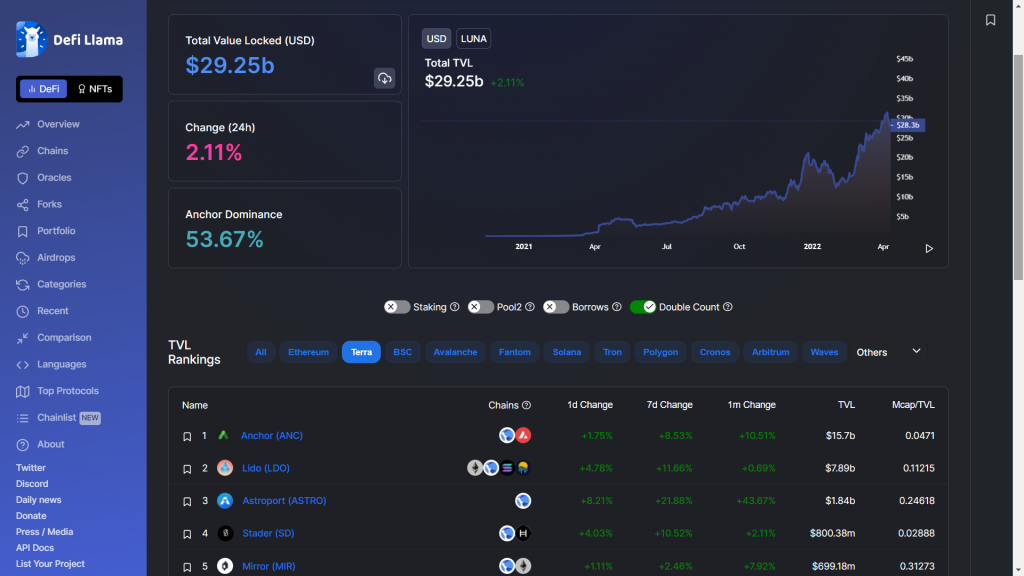Viewport: 1024px width, 576px height.
Task: Click the Top Protocols map icon
Action: [23, 391]
